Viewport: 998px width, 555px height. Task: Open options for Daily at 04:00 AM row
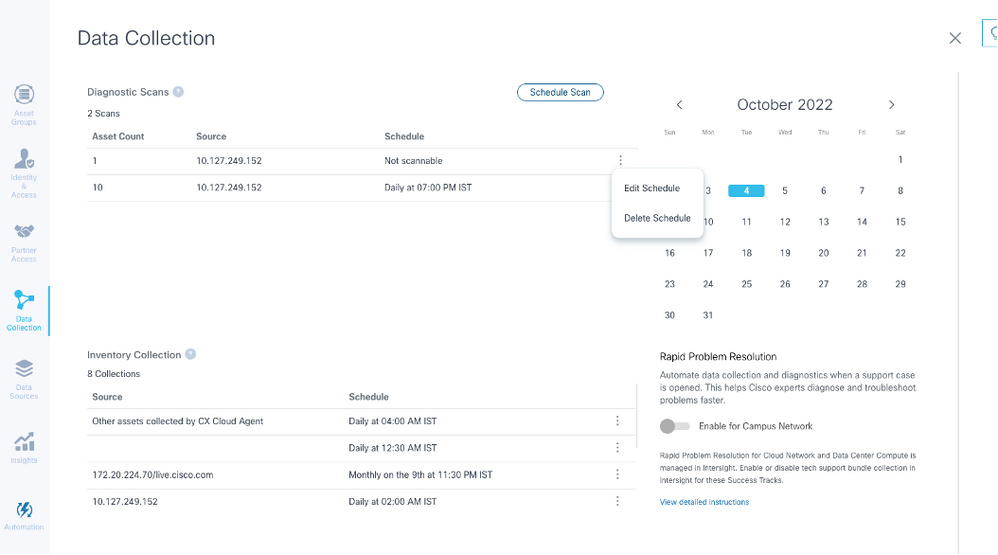point(617,421)
